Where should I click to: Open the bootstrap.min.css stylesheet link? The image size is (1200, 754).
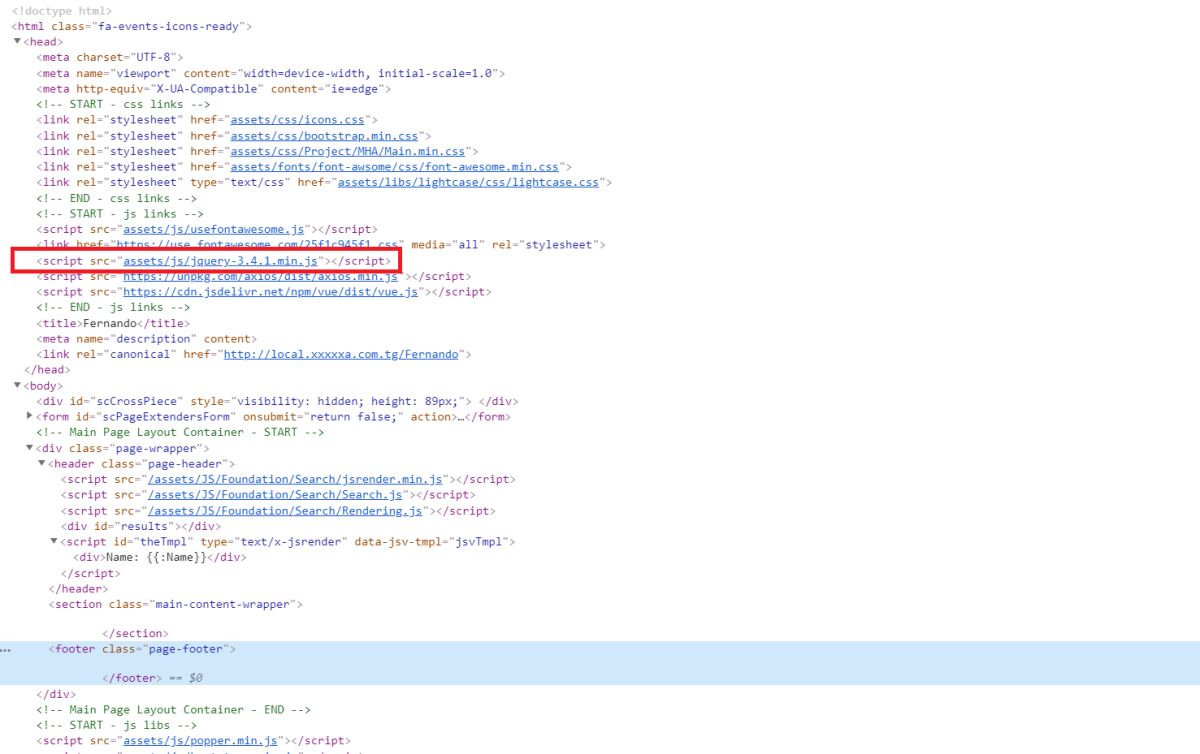[324, 136]
